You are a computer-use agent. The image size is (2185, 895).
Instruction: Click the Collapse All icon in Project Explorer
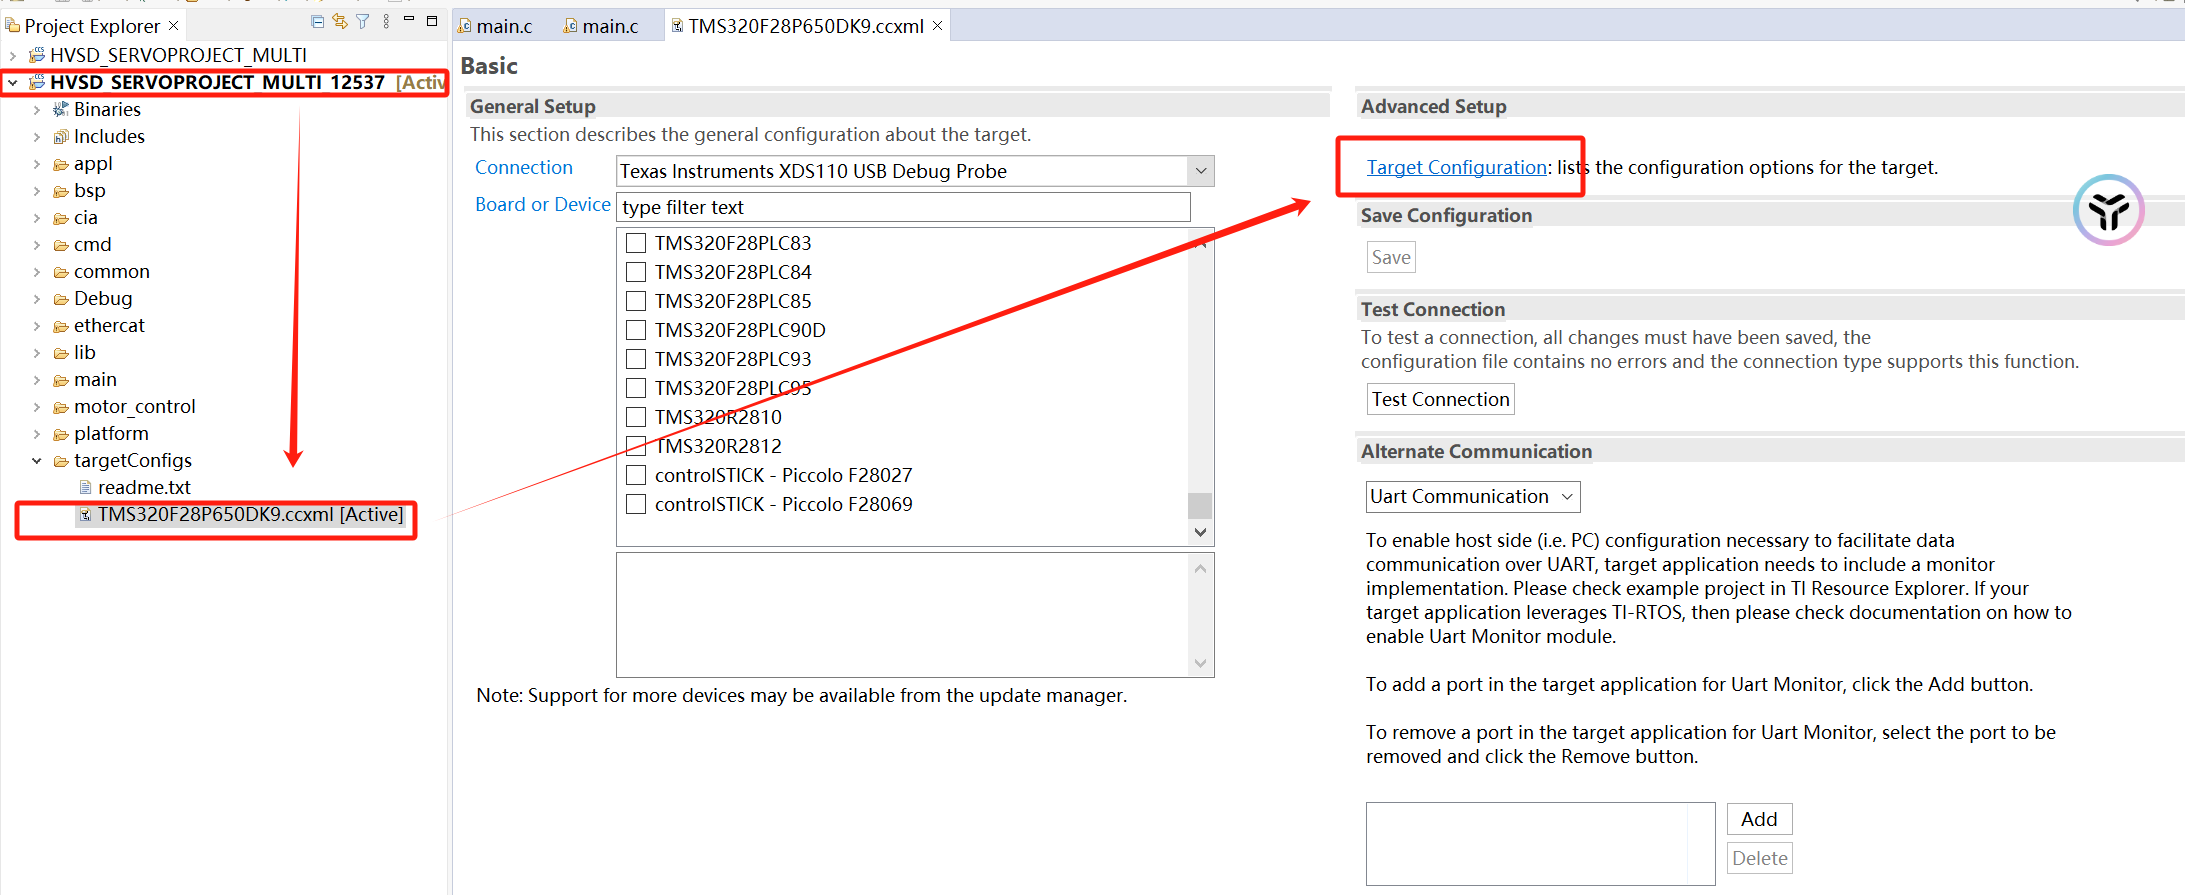[x=317, y=21]
